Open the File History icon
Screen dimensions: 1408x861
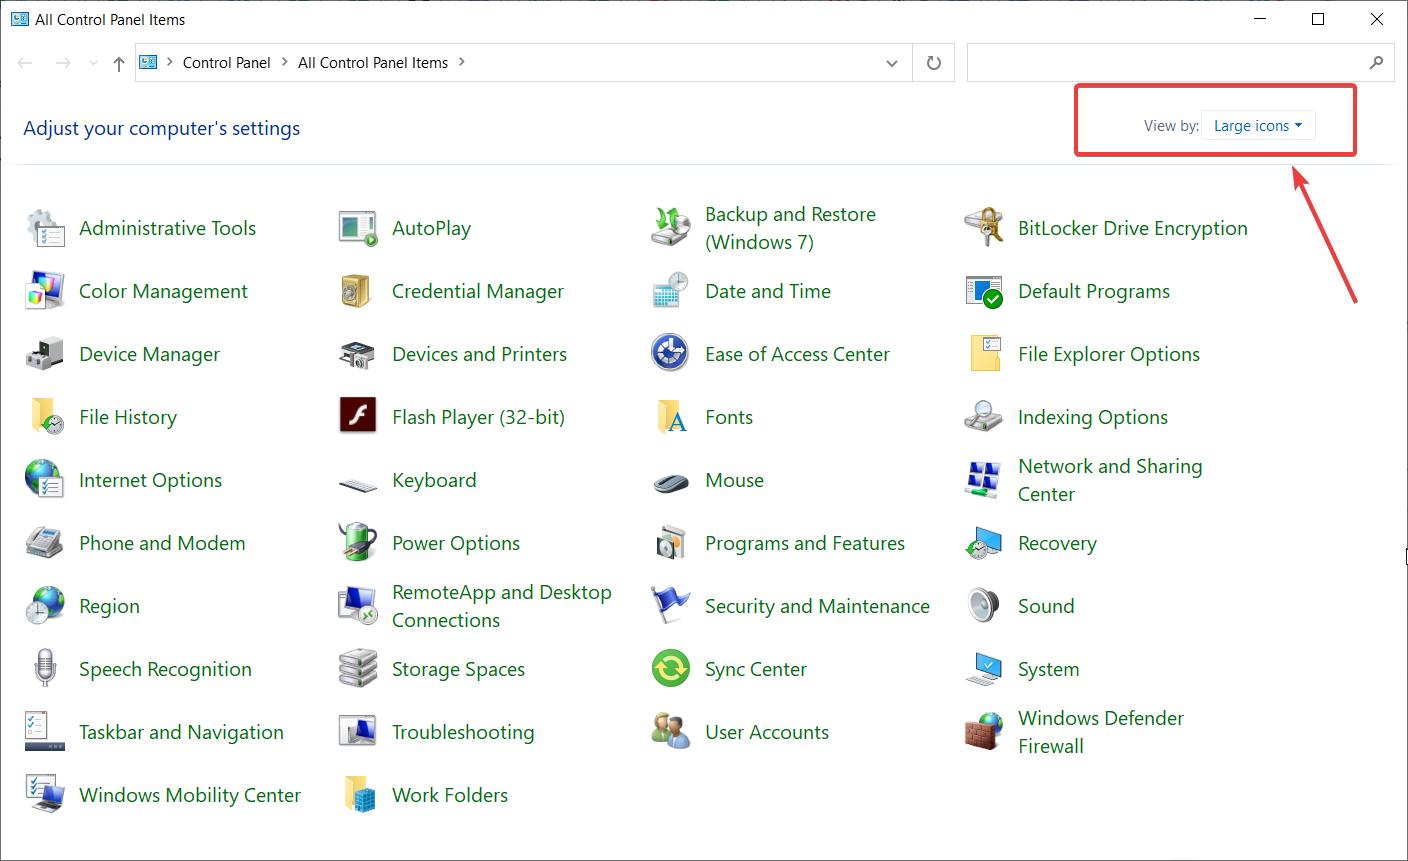point(45,417)
